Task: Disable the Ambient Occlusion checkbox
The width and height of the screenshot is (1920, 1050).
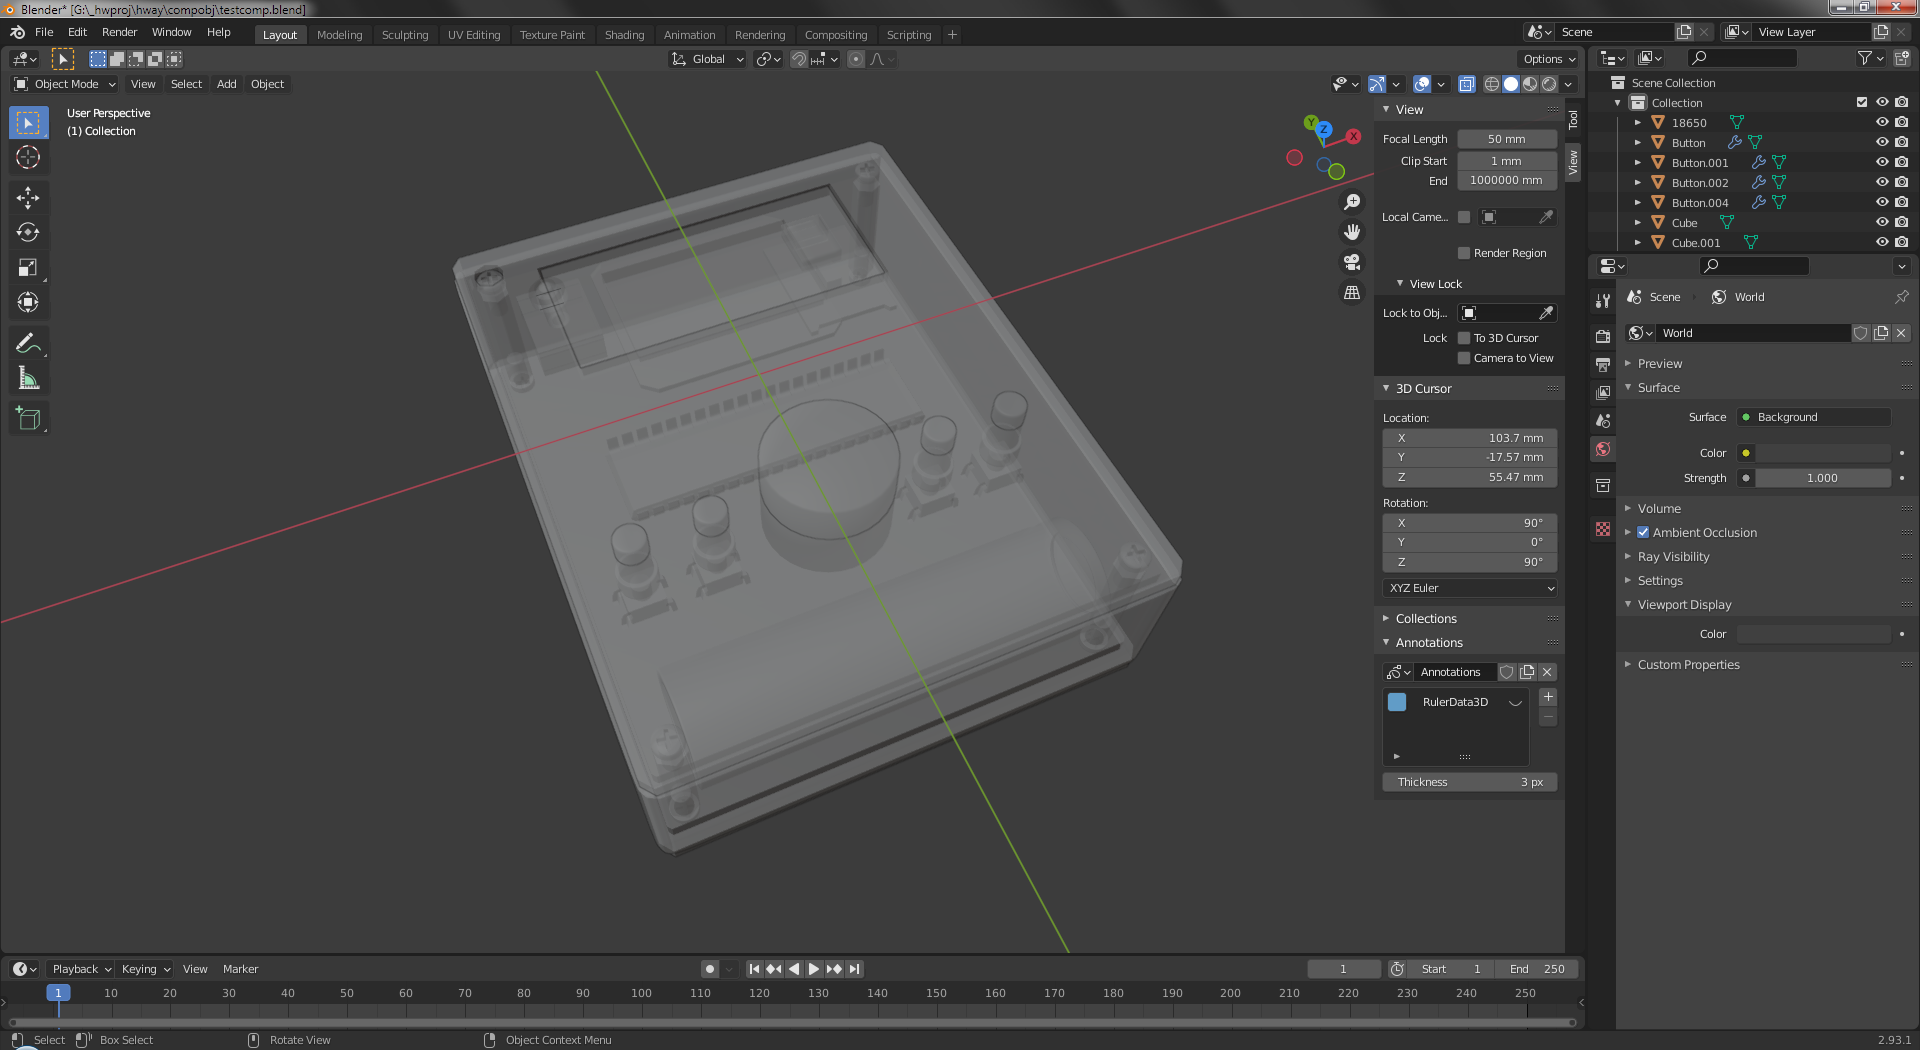Action: (1643, 533)
